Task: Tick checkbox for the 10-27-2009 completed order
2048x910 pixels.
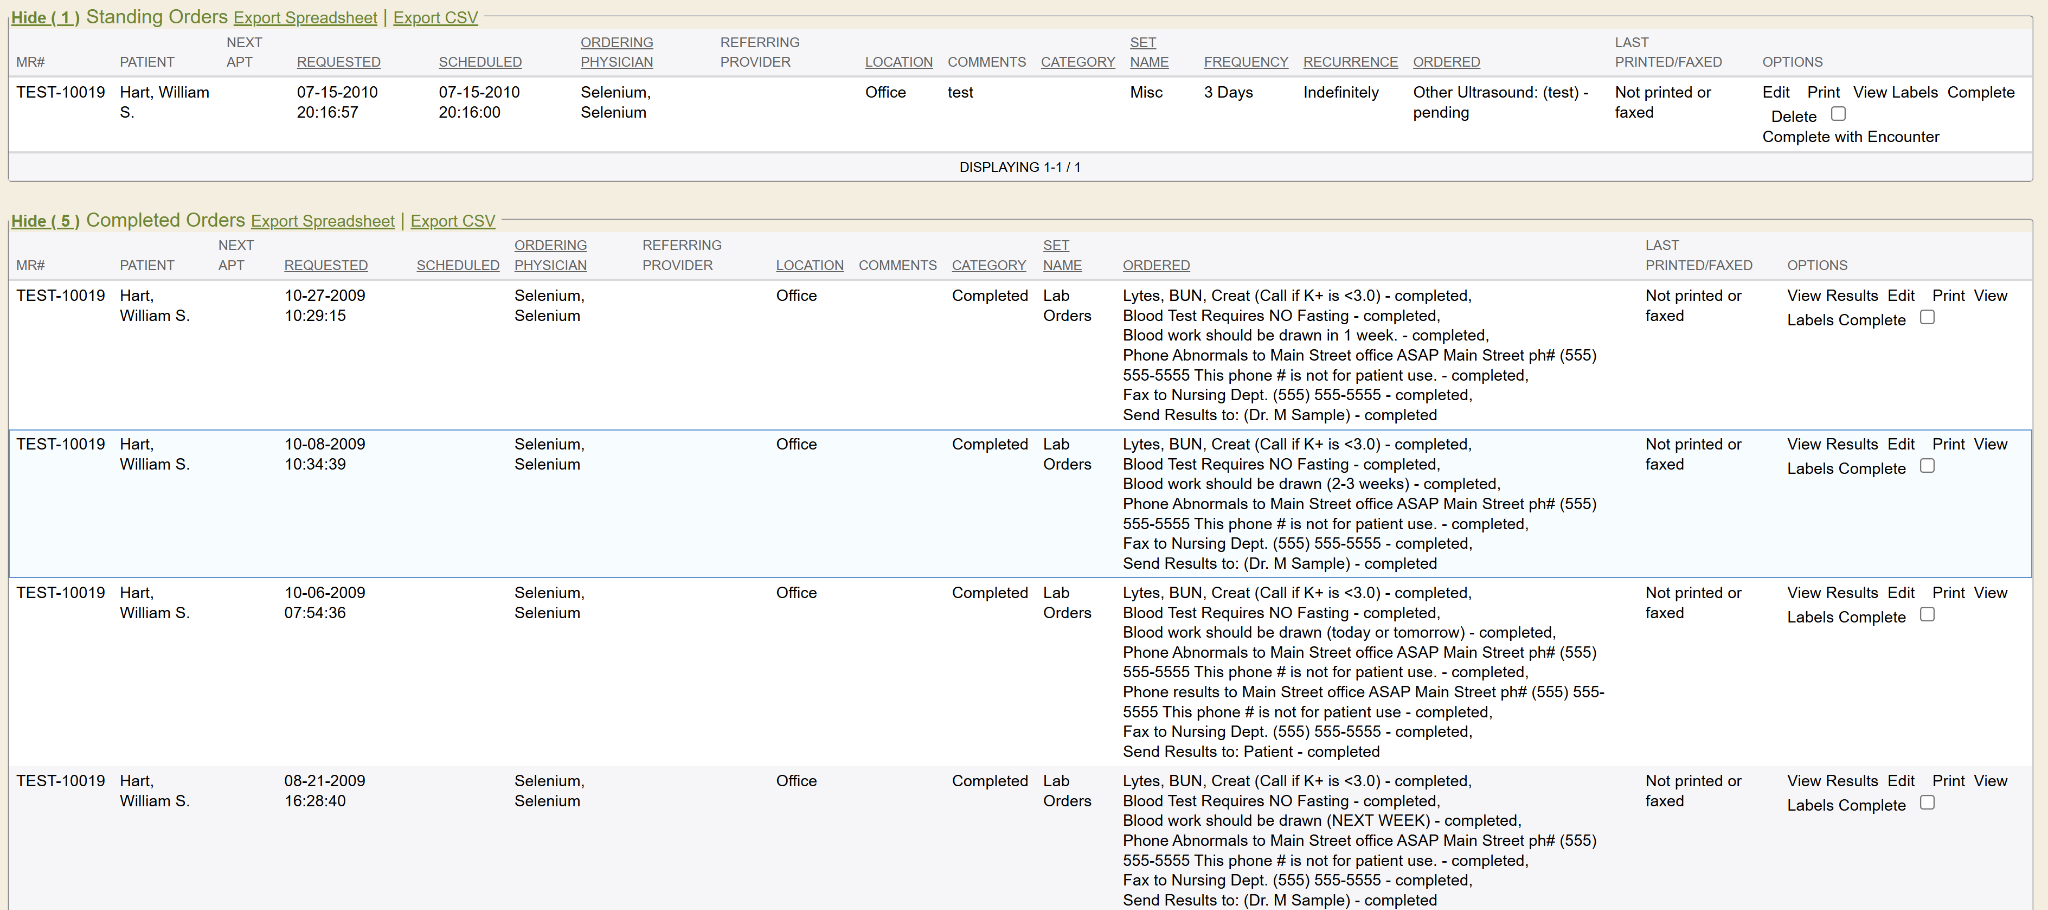Action: 1927,318
